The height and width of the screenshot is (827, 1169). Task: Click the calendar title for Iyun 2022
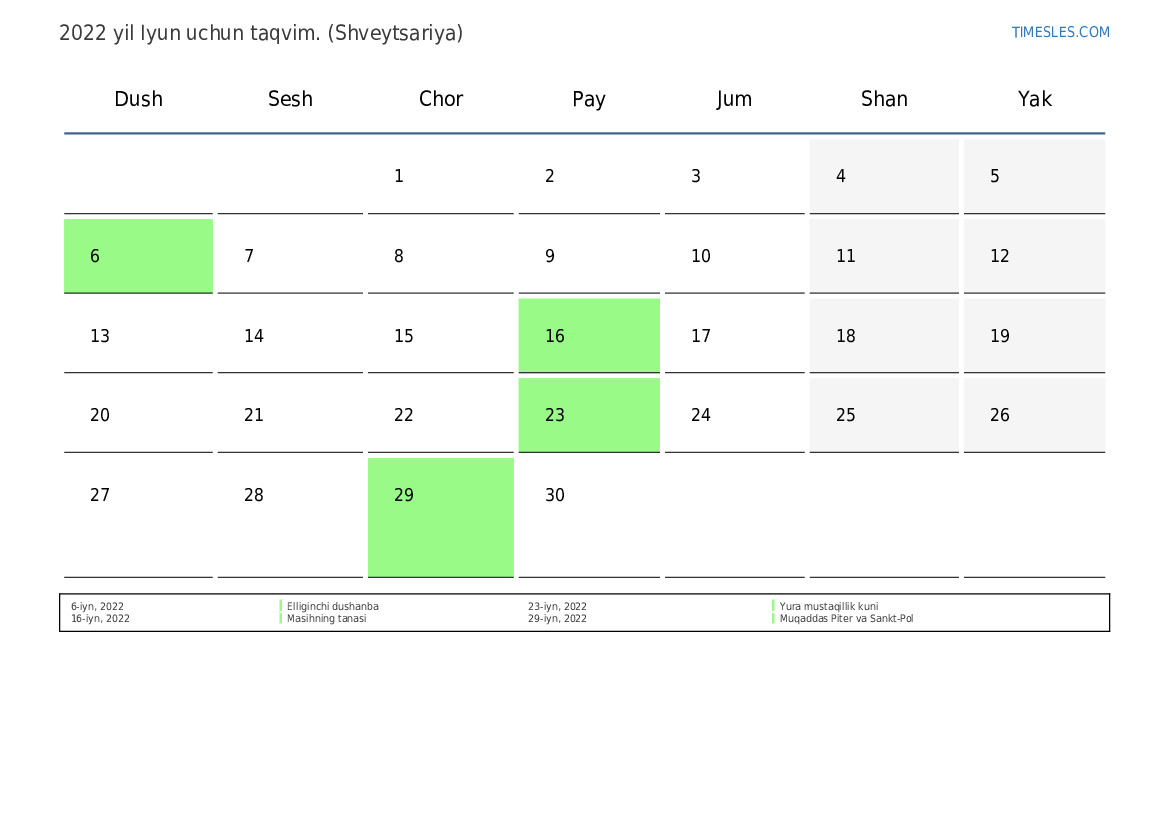(261, 33)
